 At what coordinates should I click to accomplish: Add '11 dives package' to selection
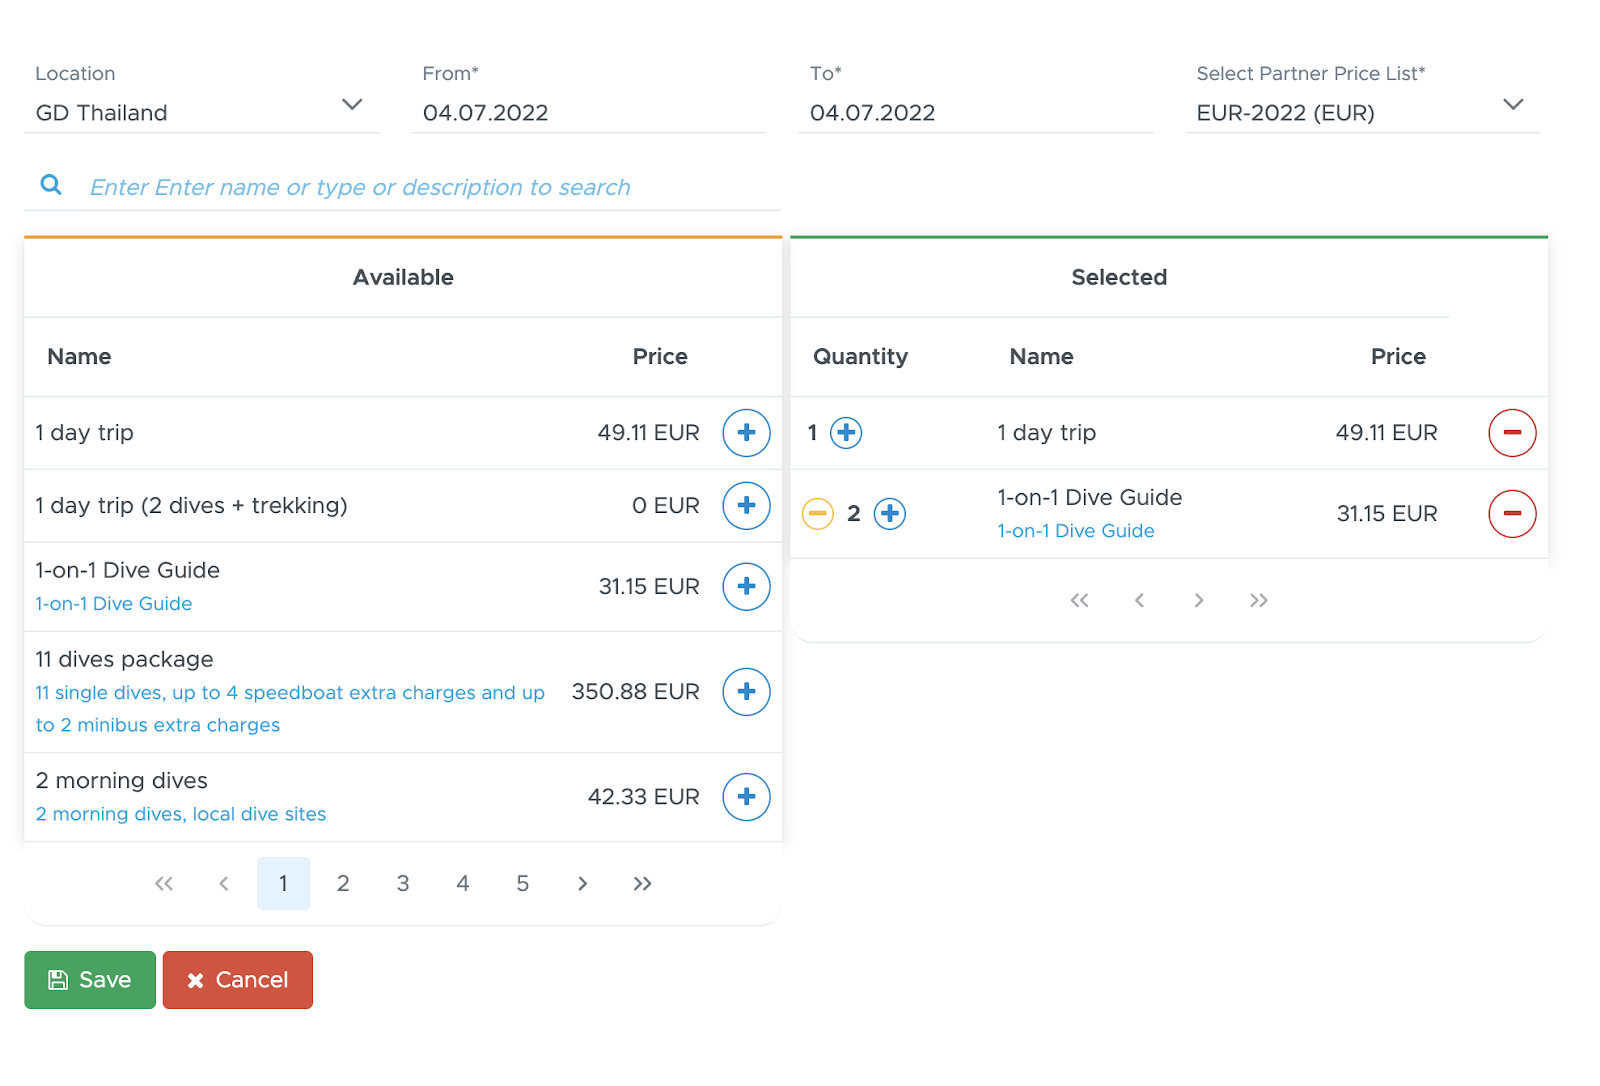746,692
